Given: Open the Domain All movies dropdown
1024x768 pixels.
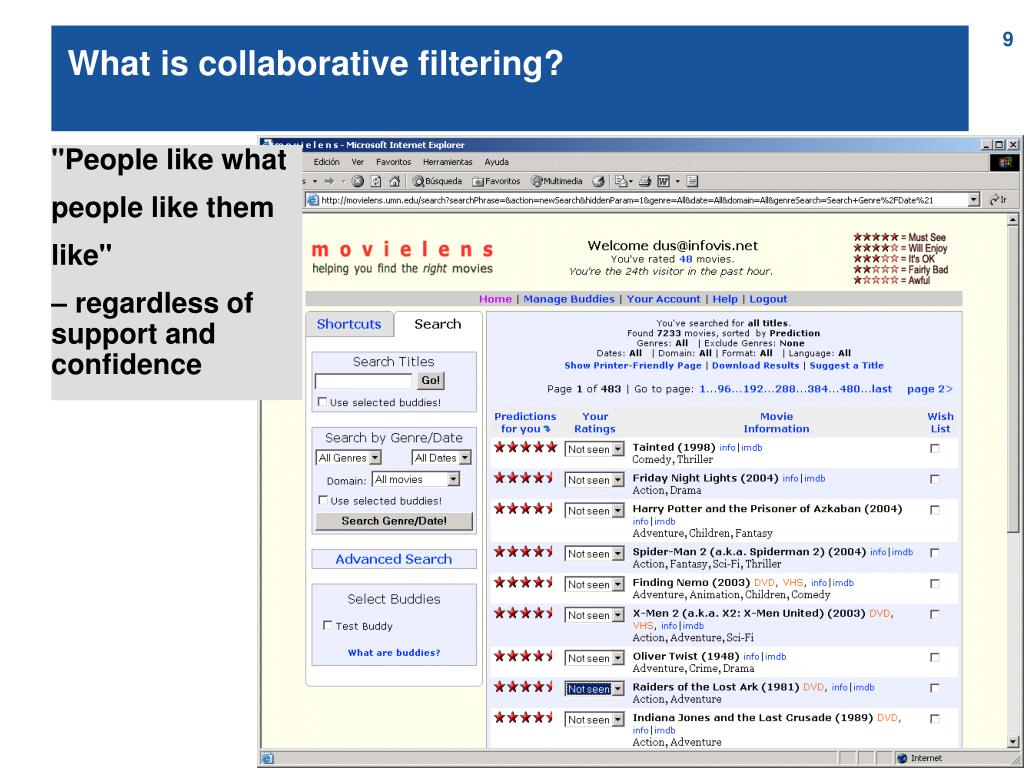Looking at the screenshot, I should [x=416, y=479].
